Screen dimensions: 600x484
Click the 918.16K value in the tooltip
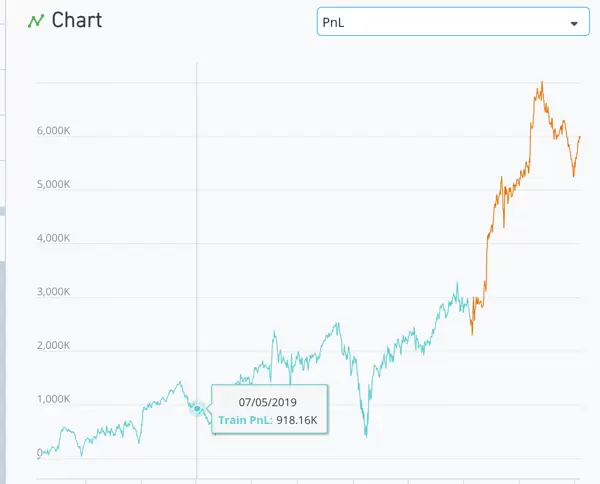click(297, 420)
